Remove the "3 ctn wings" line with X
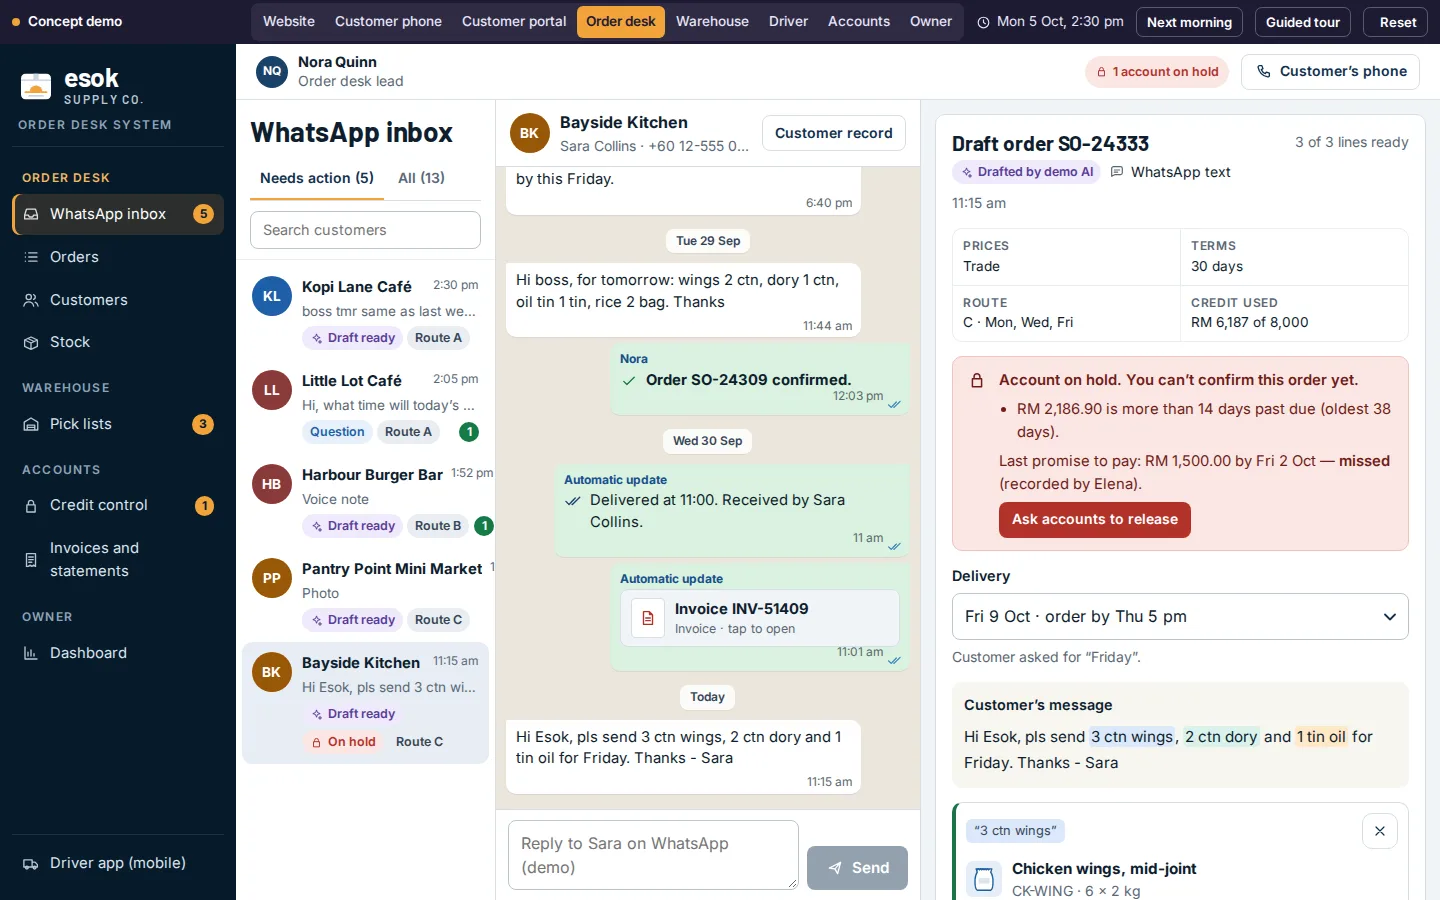Image resolution: width=1440 pixels, height=900 pixels. click(1380, 831)
